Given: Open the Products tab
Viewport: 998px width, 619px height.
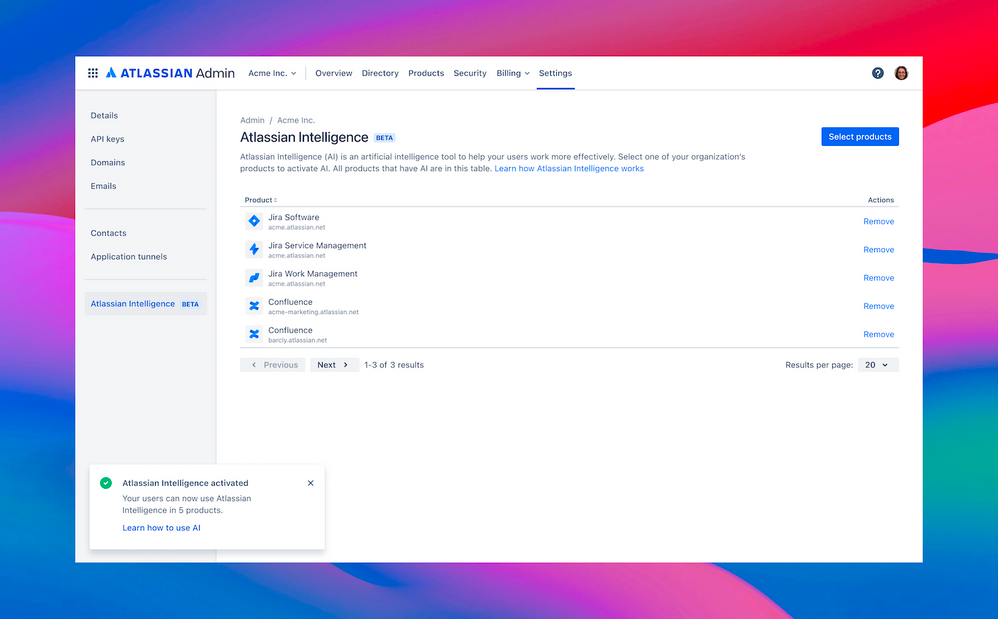Looking at the screenshot, I should point(426,73).
